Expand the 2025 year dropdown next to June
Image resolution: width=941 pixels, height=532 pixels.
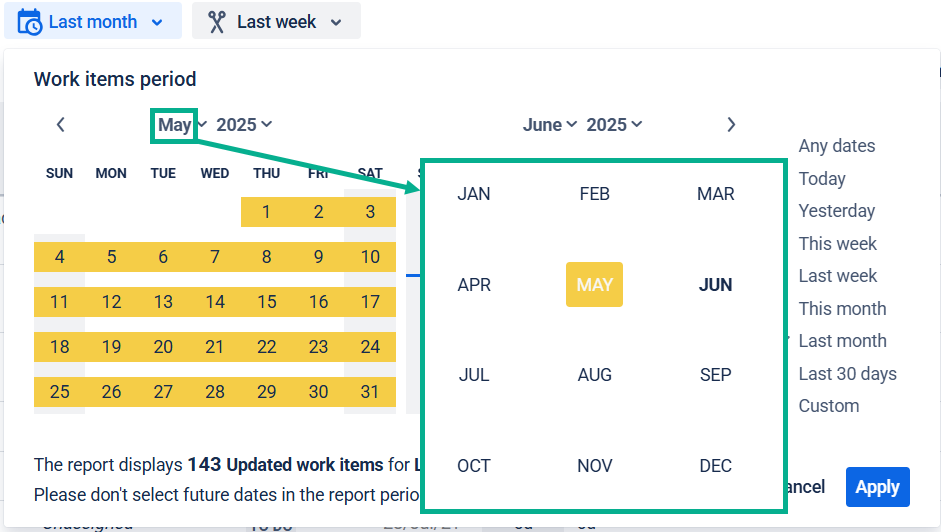615,125
